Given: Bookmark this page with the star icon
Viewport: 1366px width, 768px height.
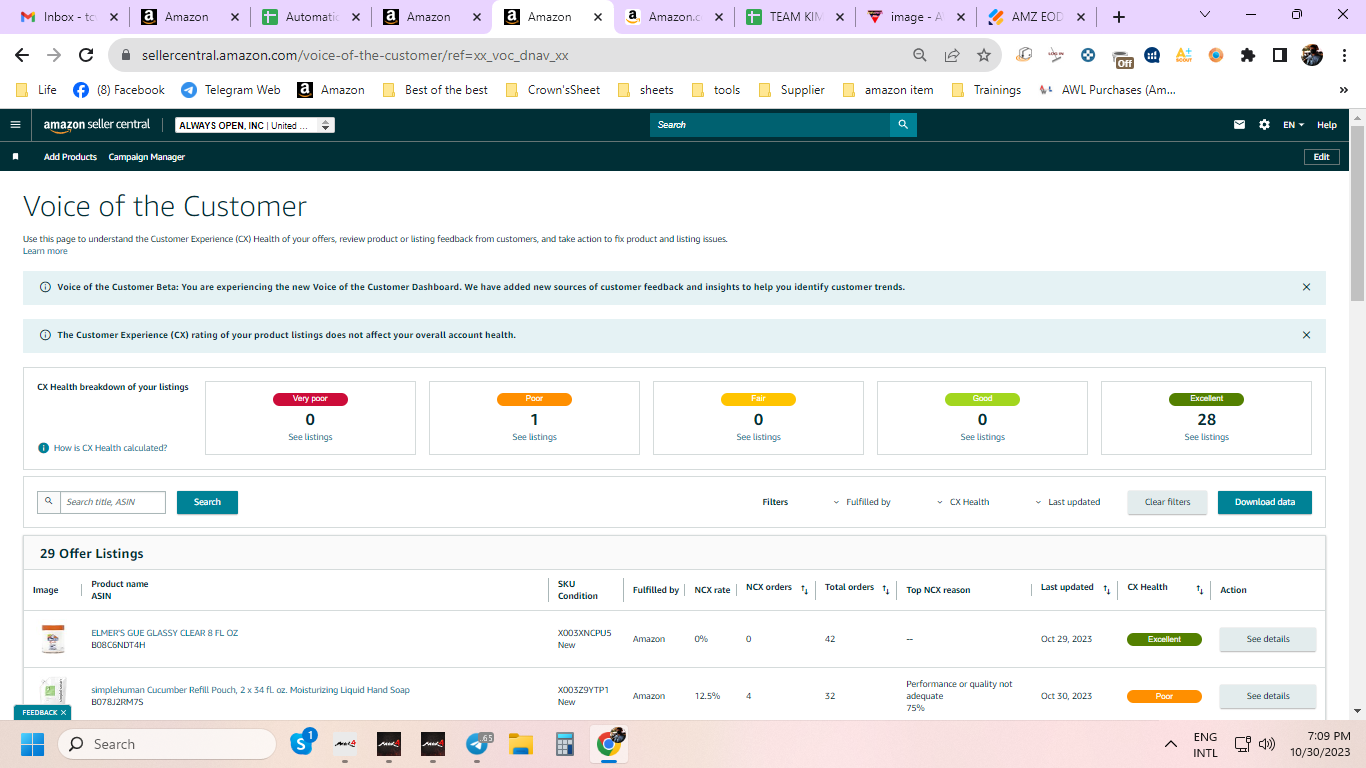Looking at the screenshot, I should coord(984,55).
